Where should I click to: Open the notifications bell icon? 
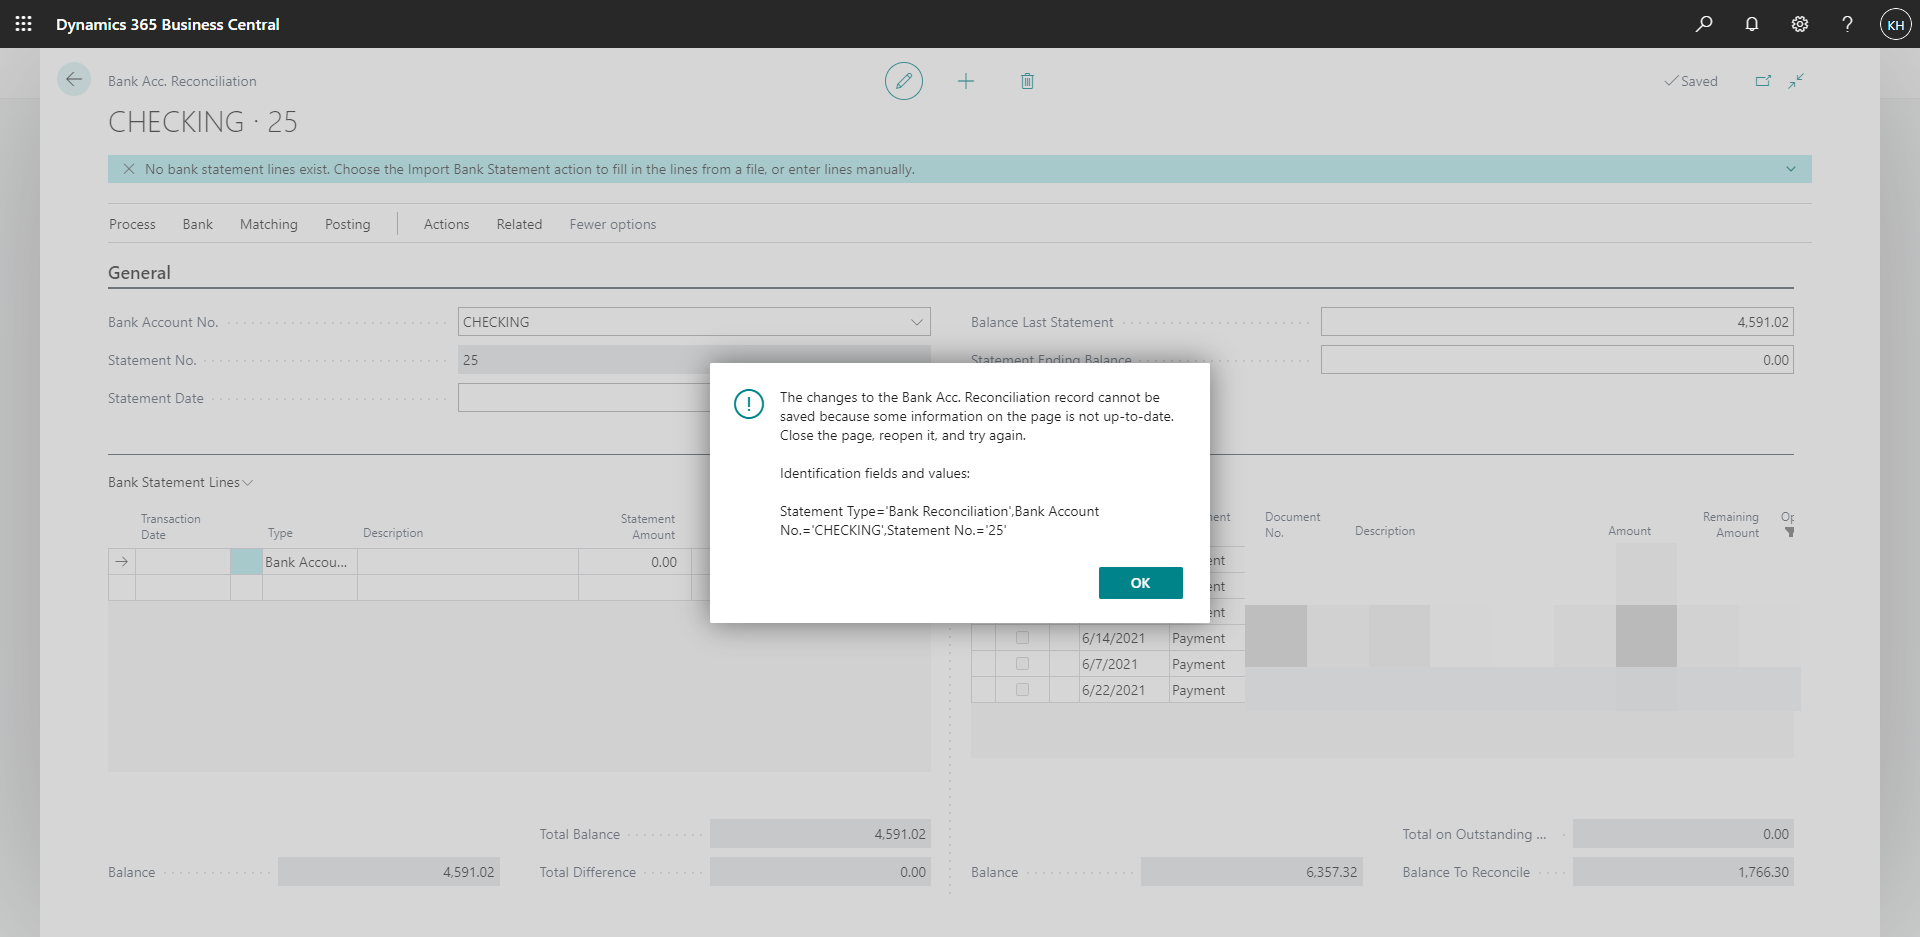pyautogui.click(x=1752, y=24)
